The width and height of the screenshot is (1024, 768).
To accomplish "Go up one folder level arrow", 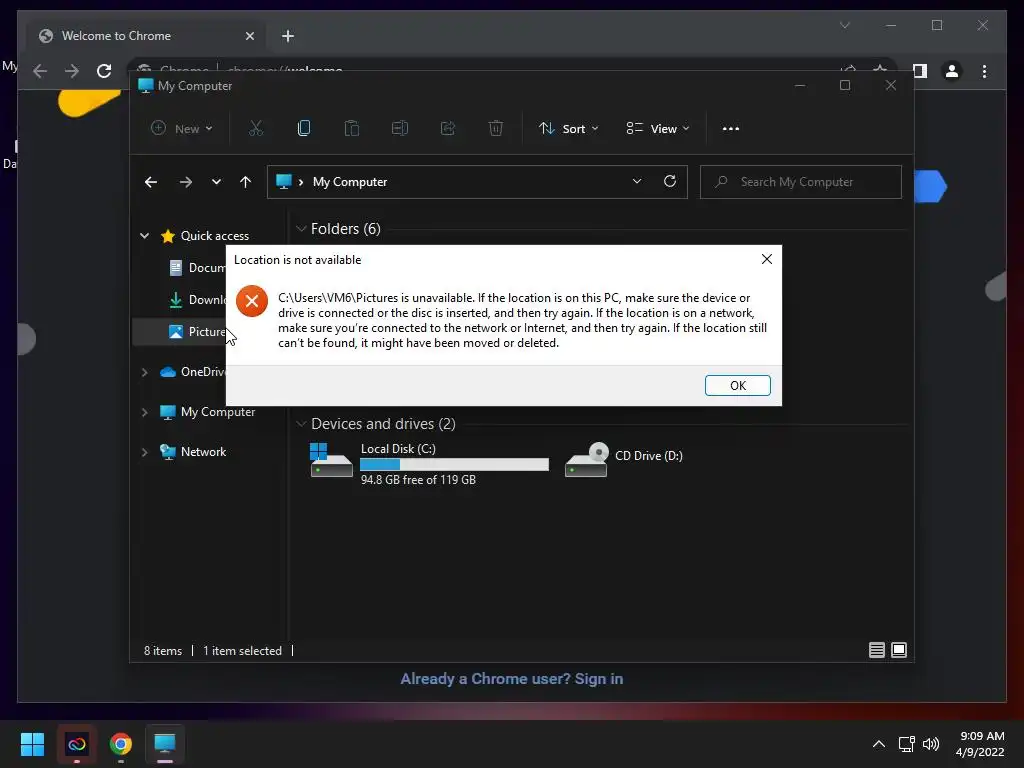I will point(246,182).
